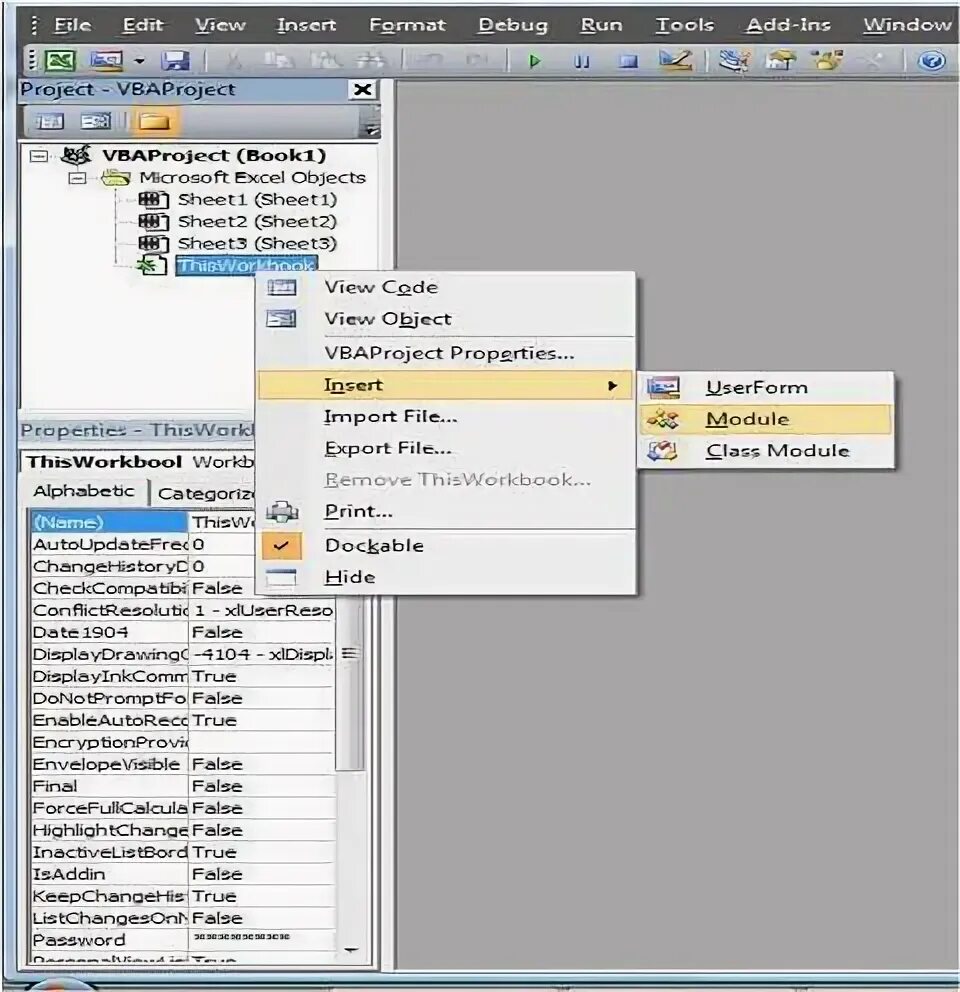
Task: Click the Find binoculars toolbar icon
Action: [x=370, y=61]
